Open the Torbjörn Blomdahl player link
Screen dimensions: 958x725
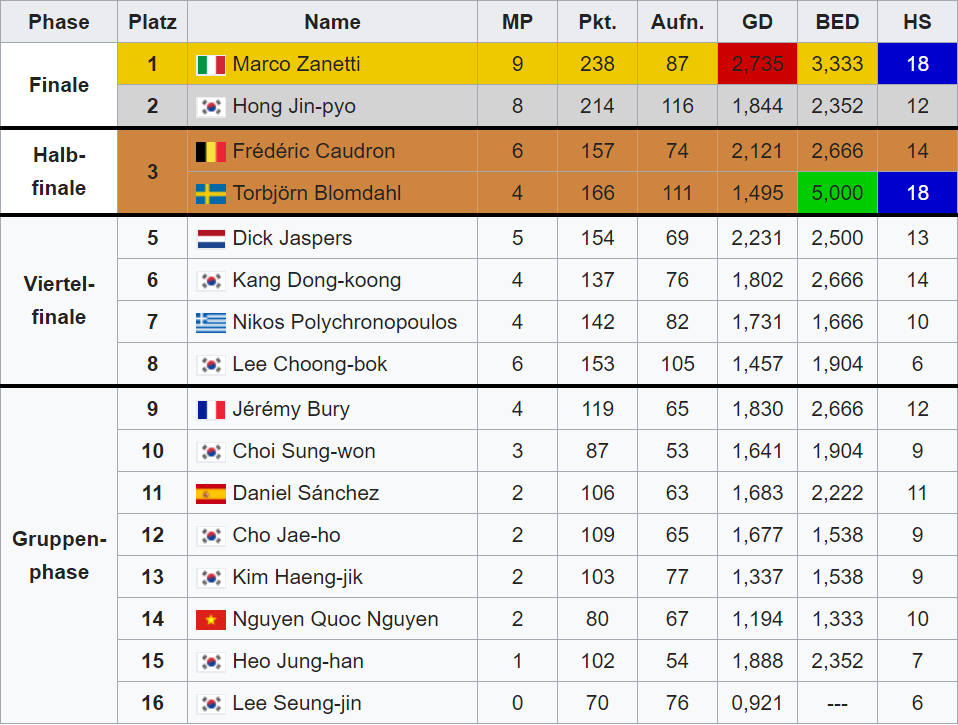pos(316,194)
